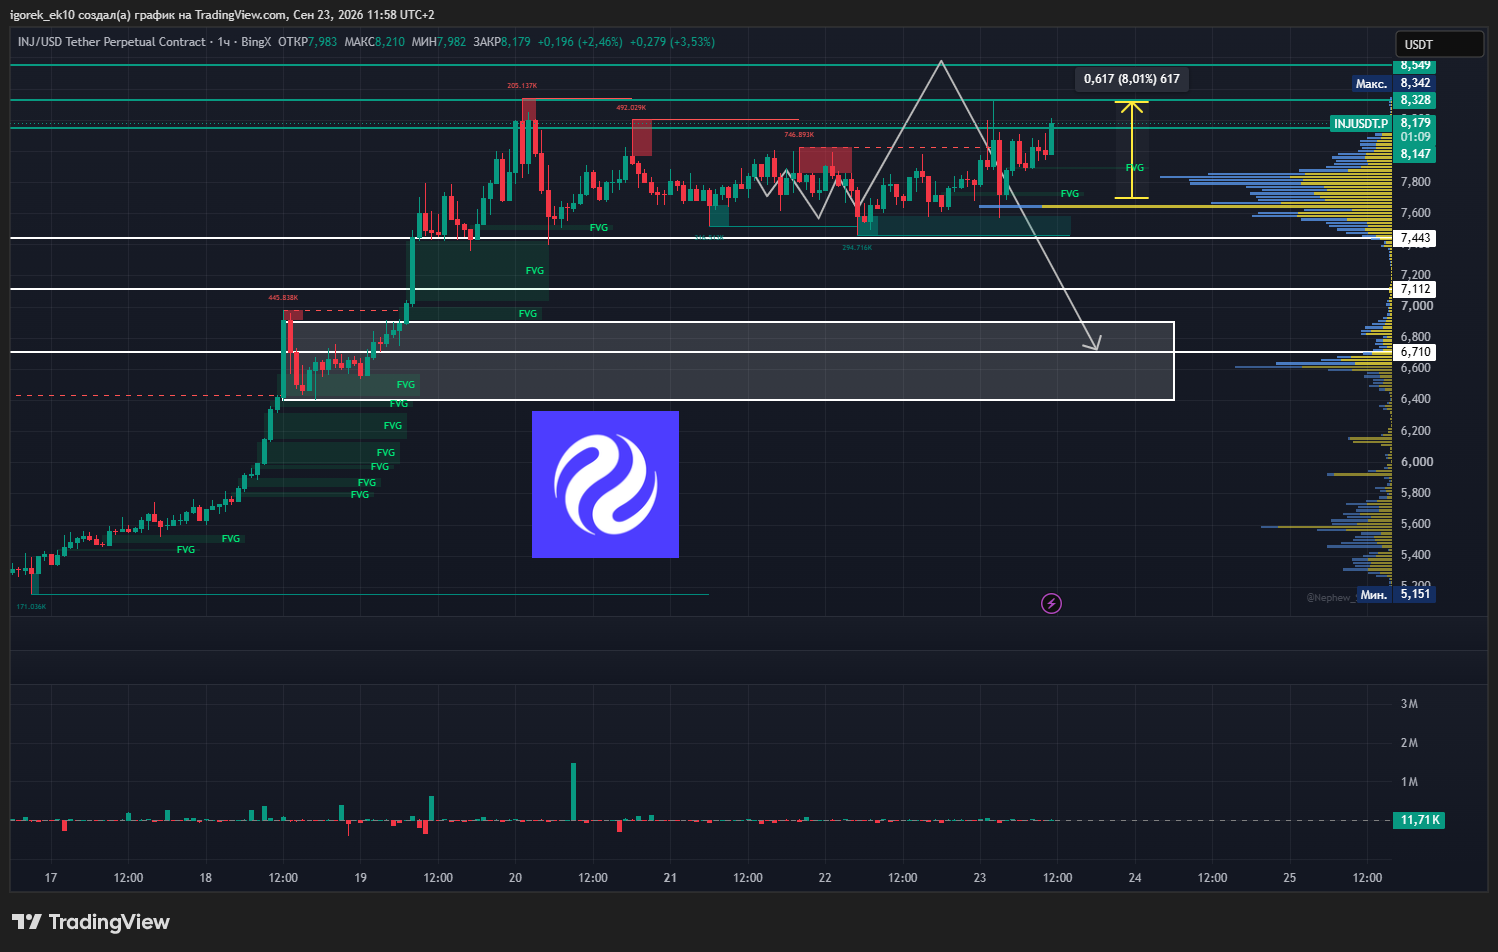
Task: Click the ЗАКР 8,179 close value
Action: (x=502, y=42)
